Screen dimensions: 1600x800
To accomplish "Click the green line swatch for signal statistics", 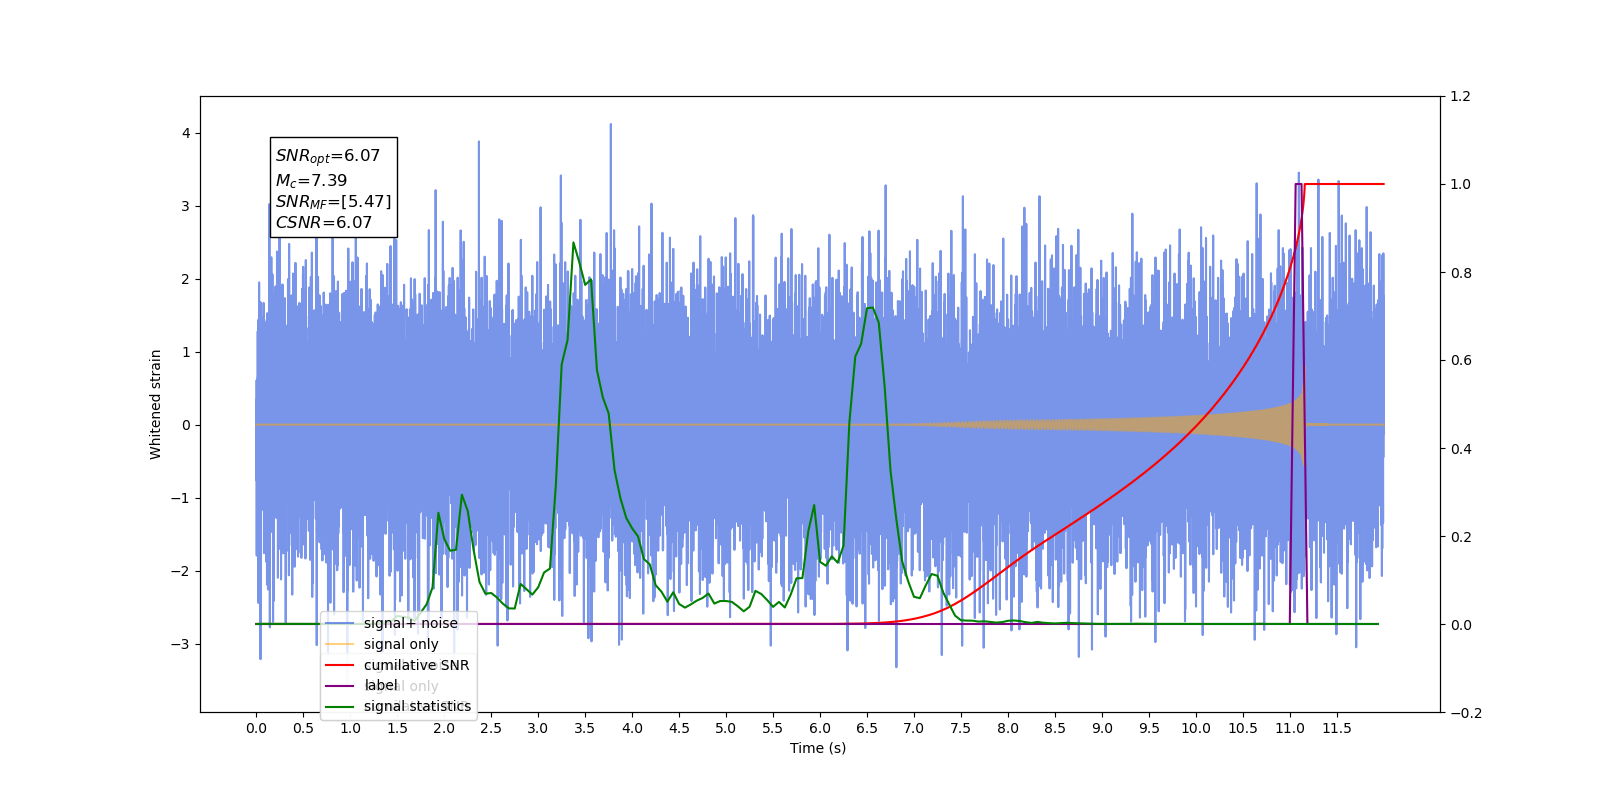I will pos(340,707).
